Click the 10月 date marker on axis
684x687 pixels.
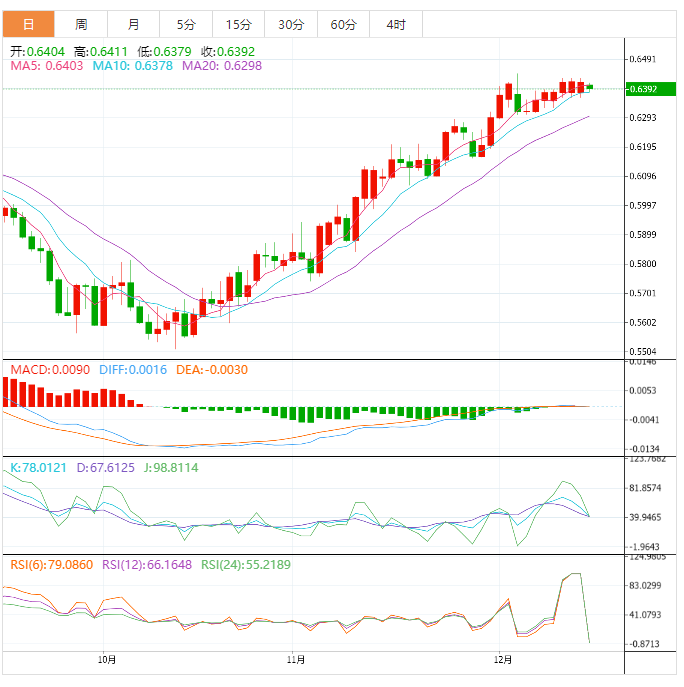[108, 660]
